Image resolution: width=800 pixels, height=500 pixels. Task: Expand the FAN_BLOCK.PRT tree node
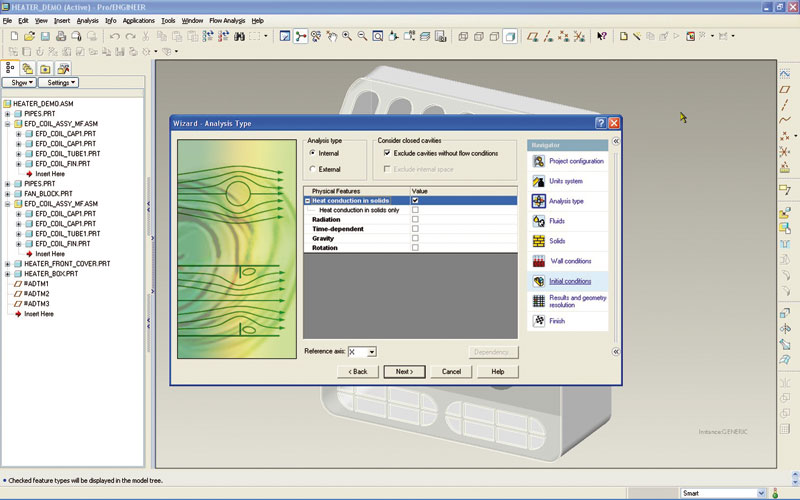[x=7, y=194]
